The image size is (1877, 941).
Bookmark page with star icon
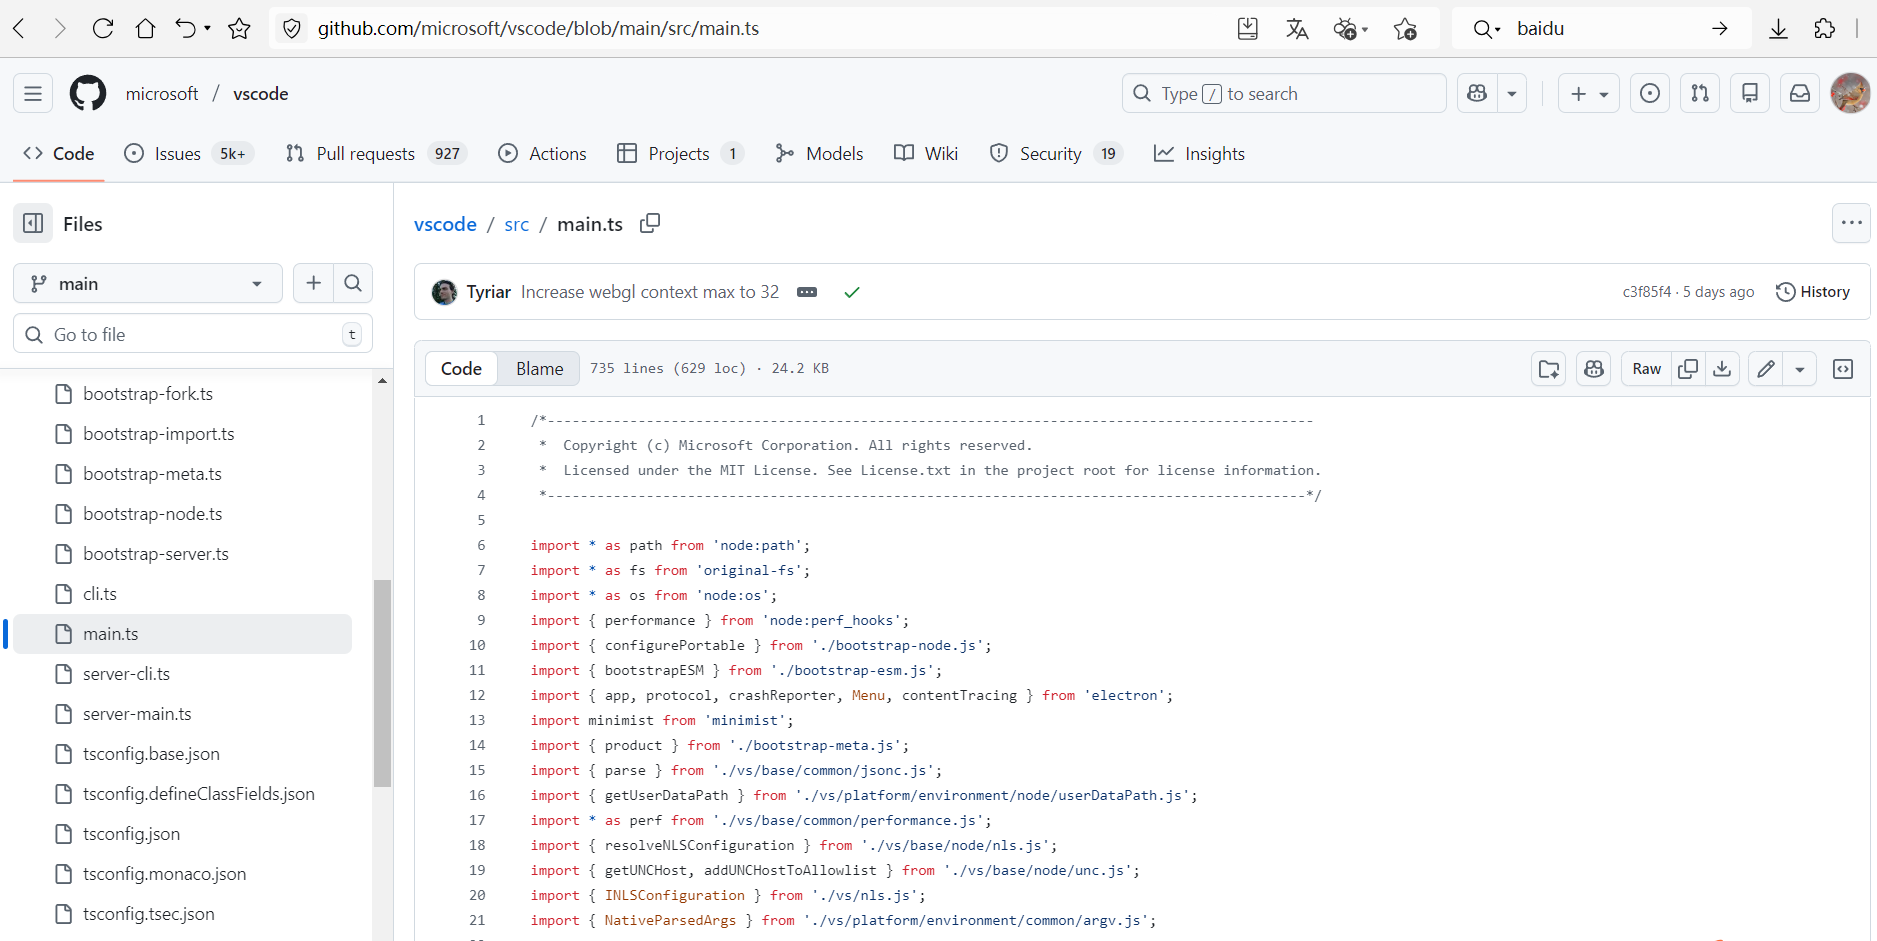(239, 28)
